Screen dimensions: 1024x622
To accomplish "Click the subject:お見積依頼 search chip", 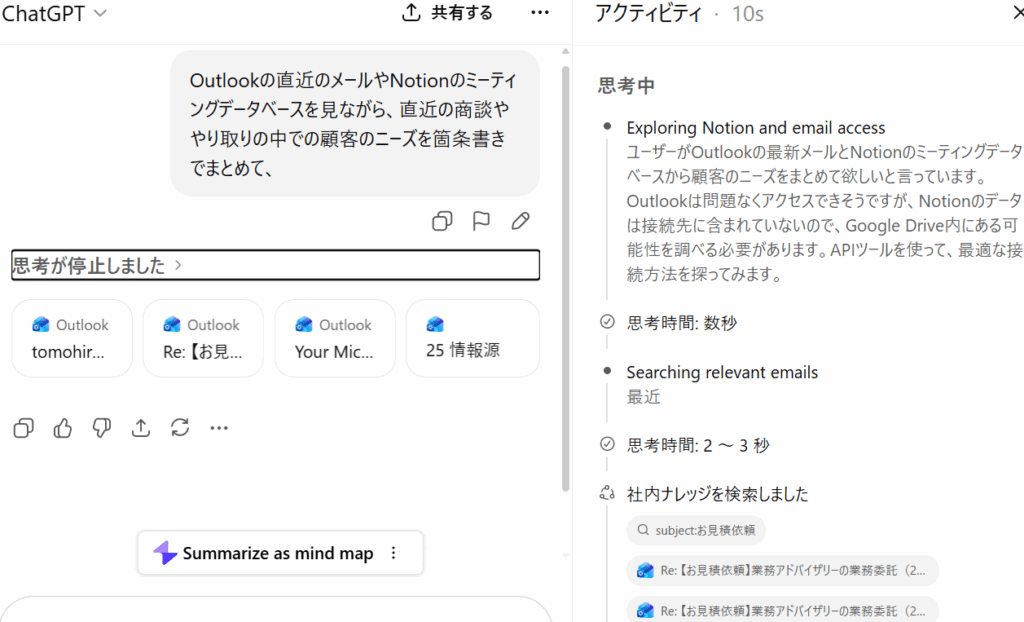I will point(695,530).
